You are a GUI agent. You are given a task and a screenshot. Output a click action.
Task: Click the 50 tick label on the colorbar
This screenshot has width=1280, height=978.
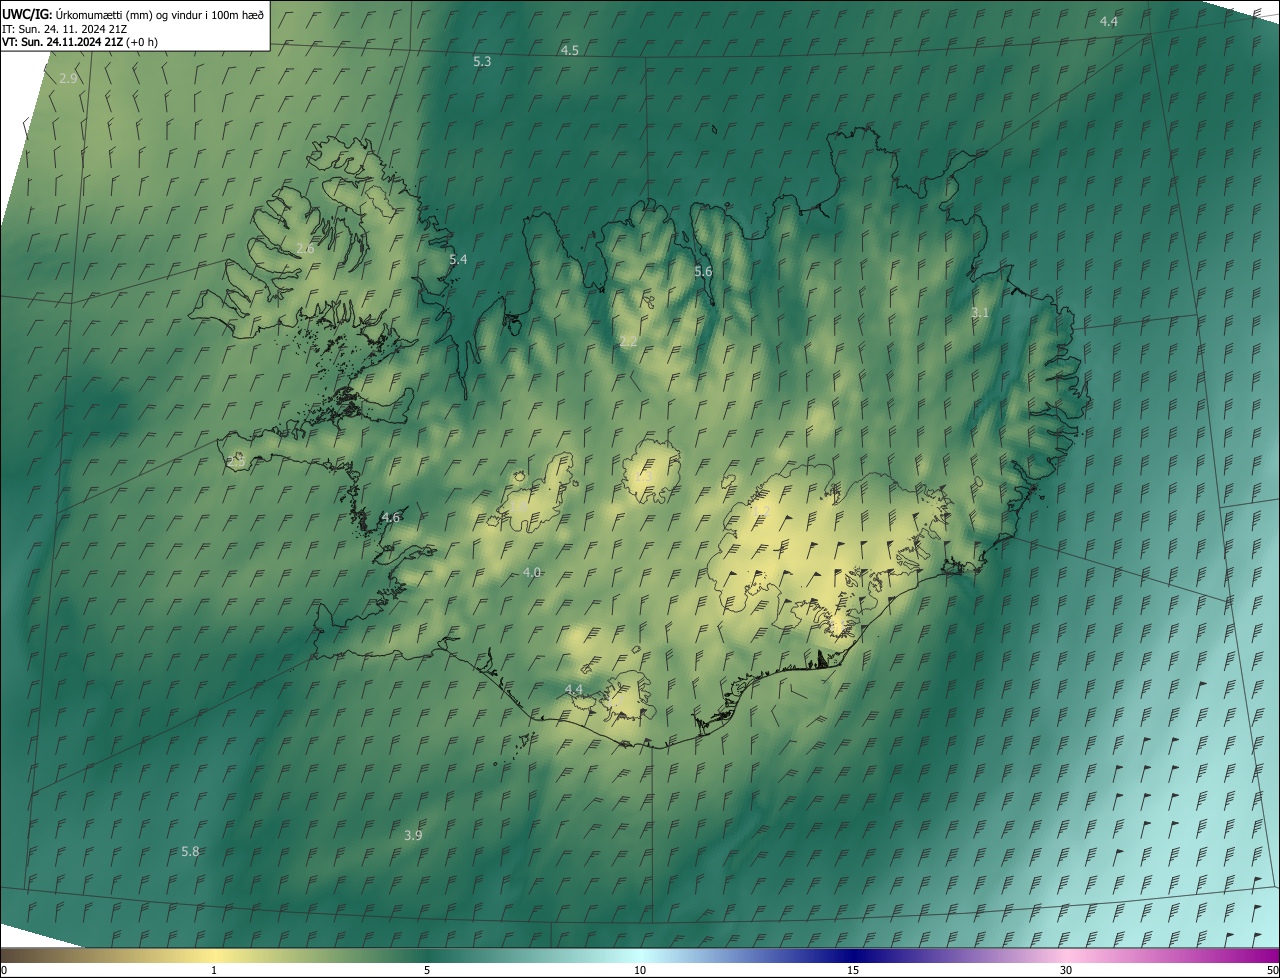coord(1272,970)
